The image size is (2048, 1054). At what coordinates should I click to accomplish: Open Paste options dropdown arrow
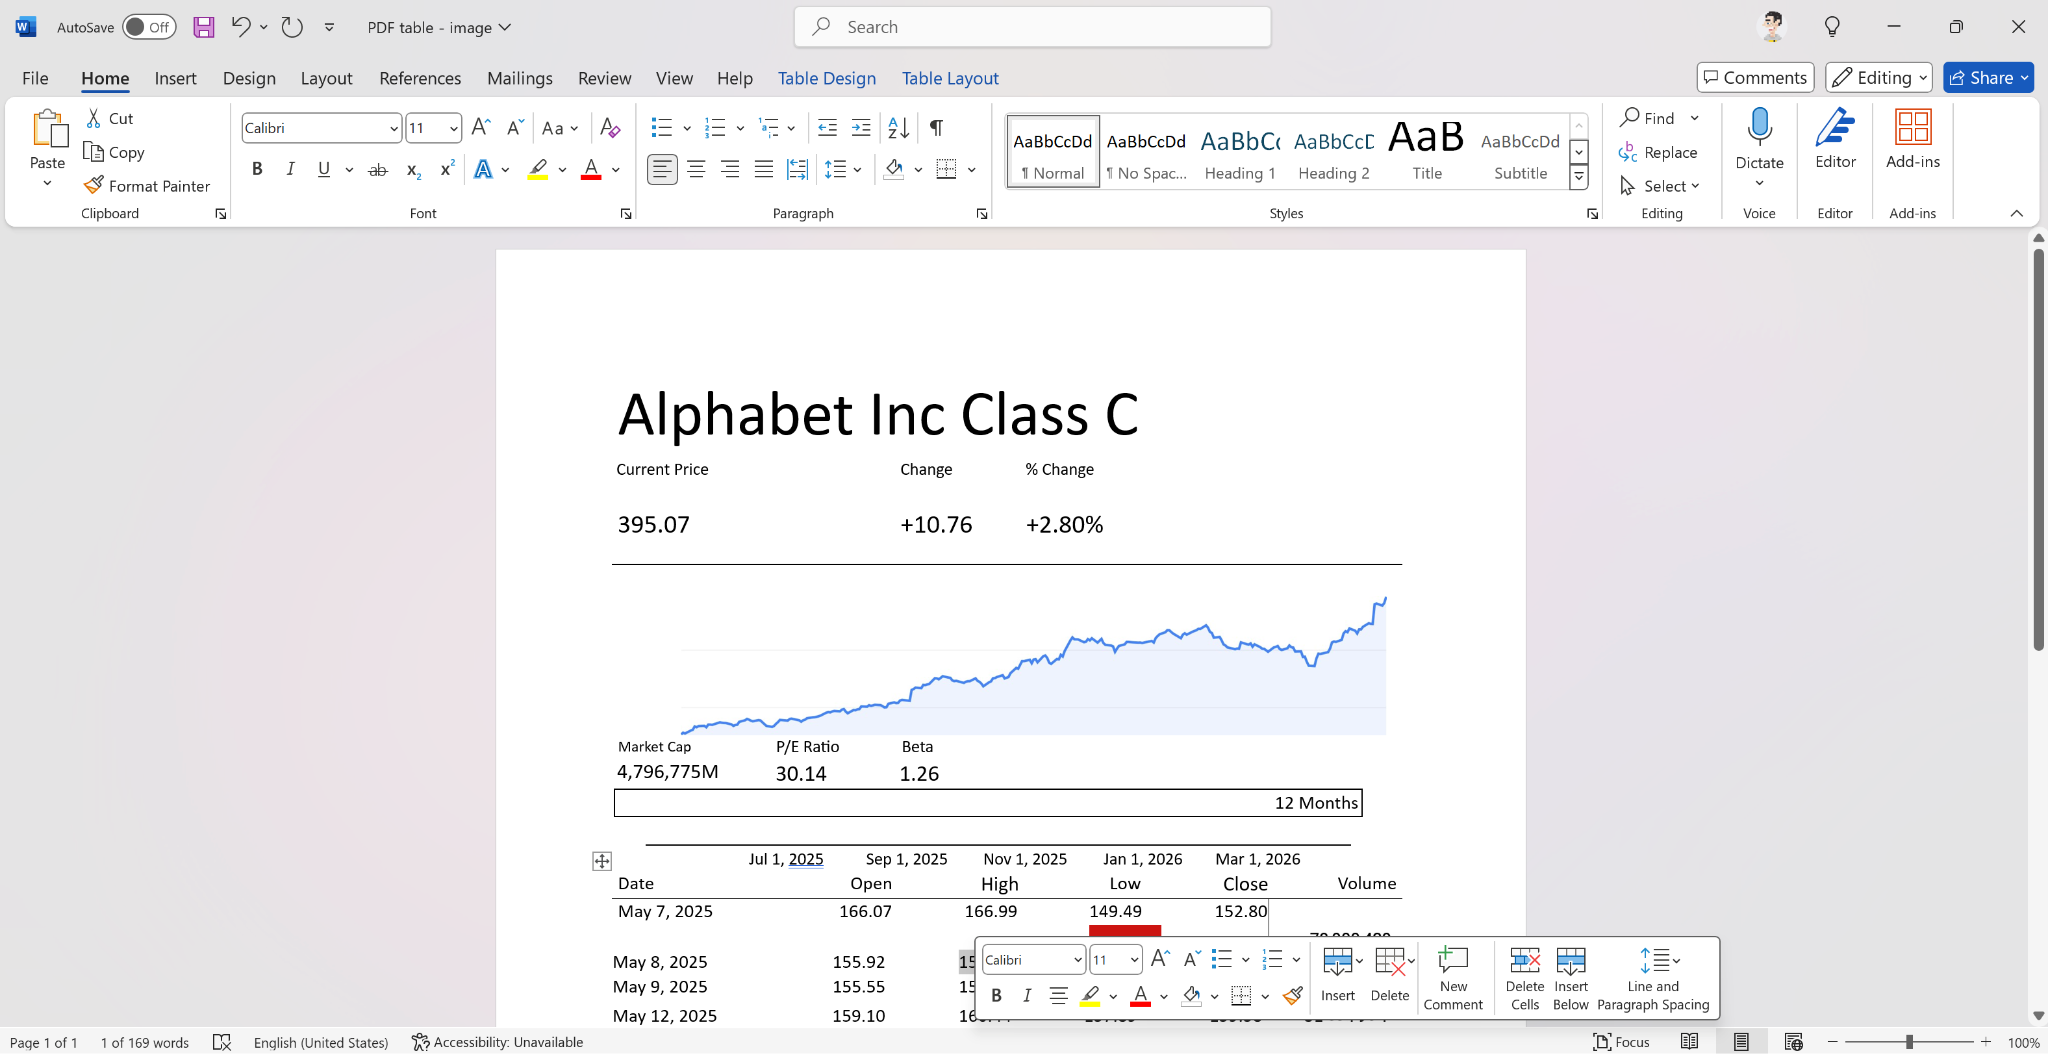coord(47,183)
